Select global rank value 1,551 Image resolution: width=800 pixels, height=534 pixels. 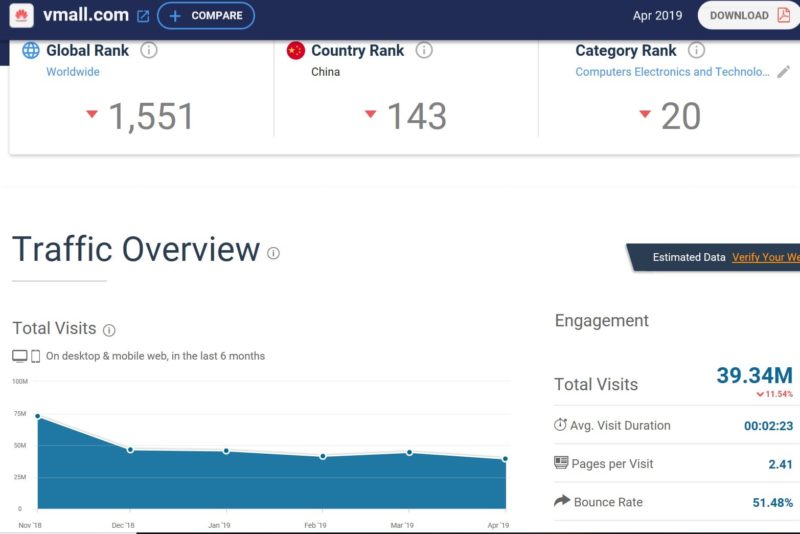152,116
